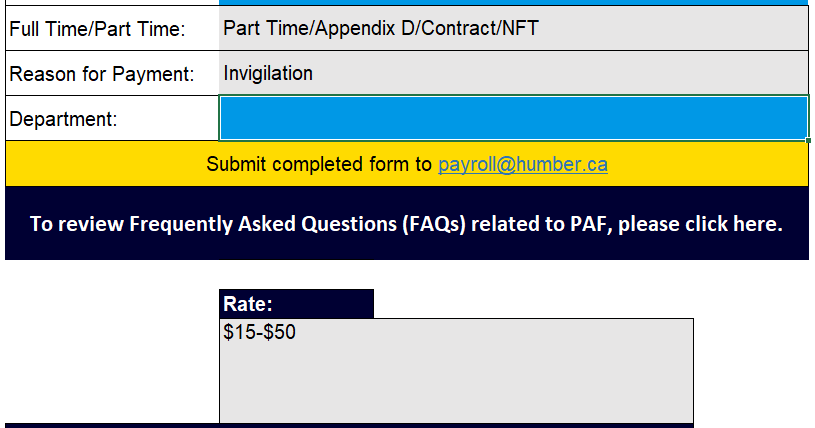Image resolution: width=815 pixels, height=428 pixels.
Task: Open the payroll@humber.ca email link
Action: tap(523, 164)
